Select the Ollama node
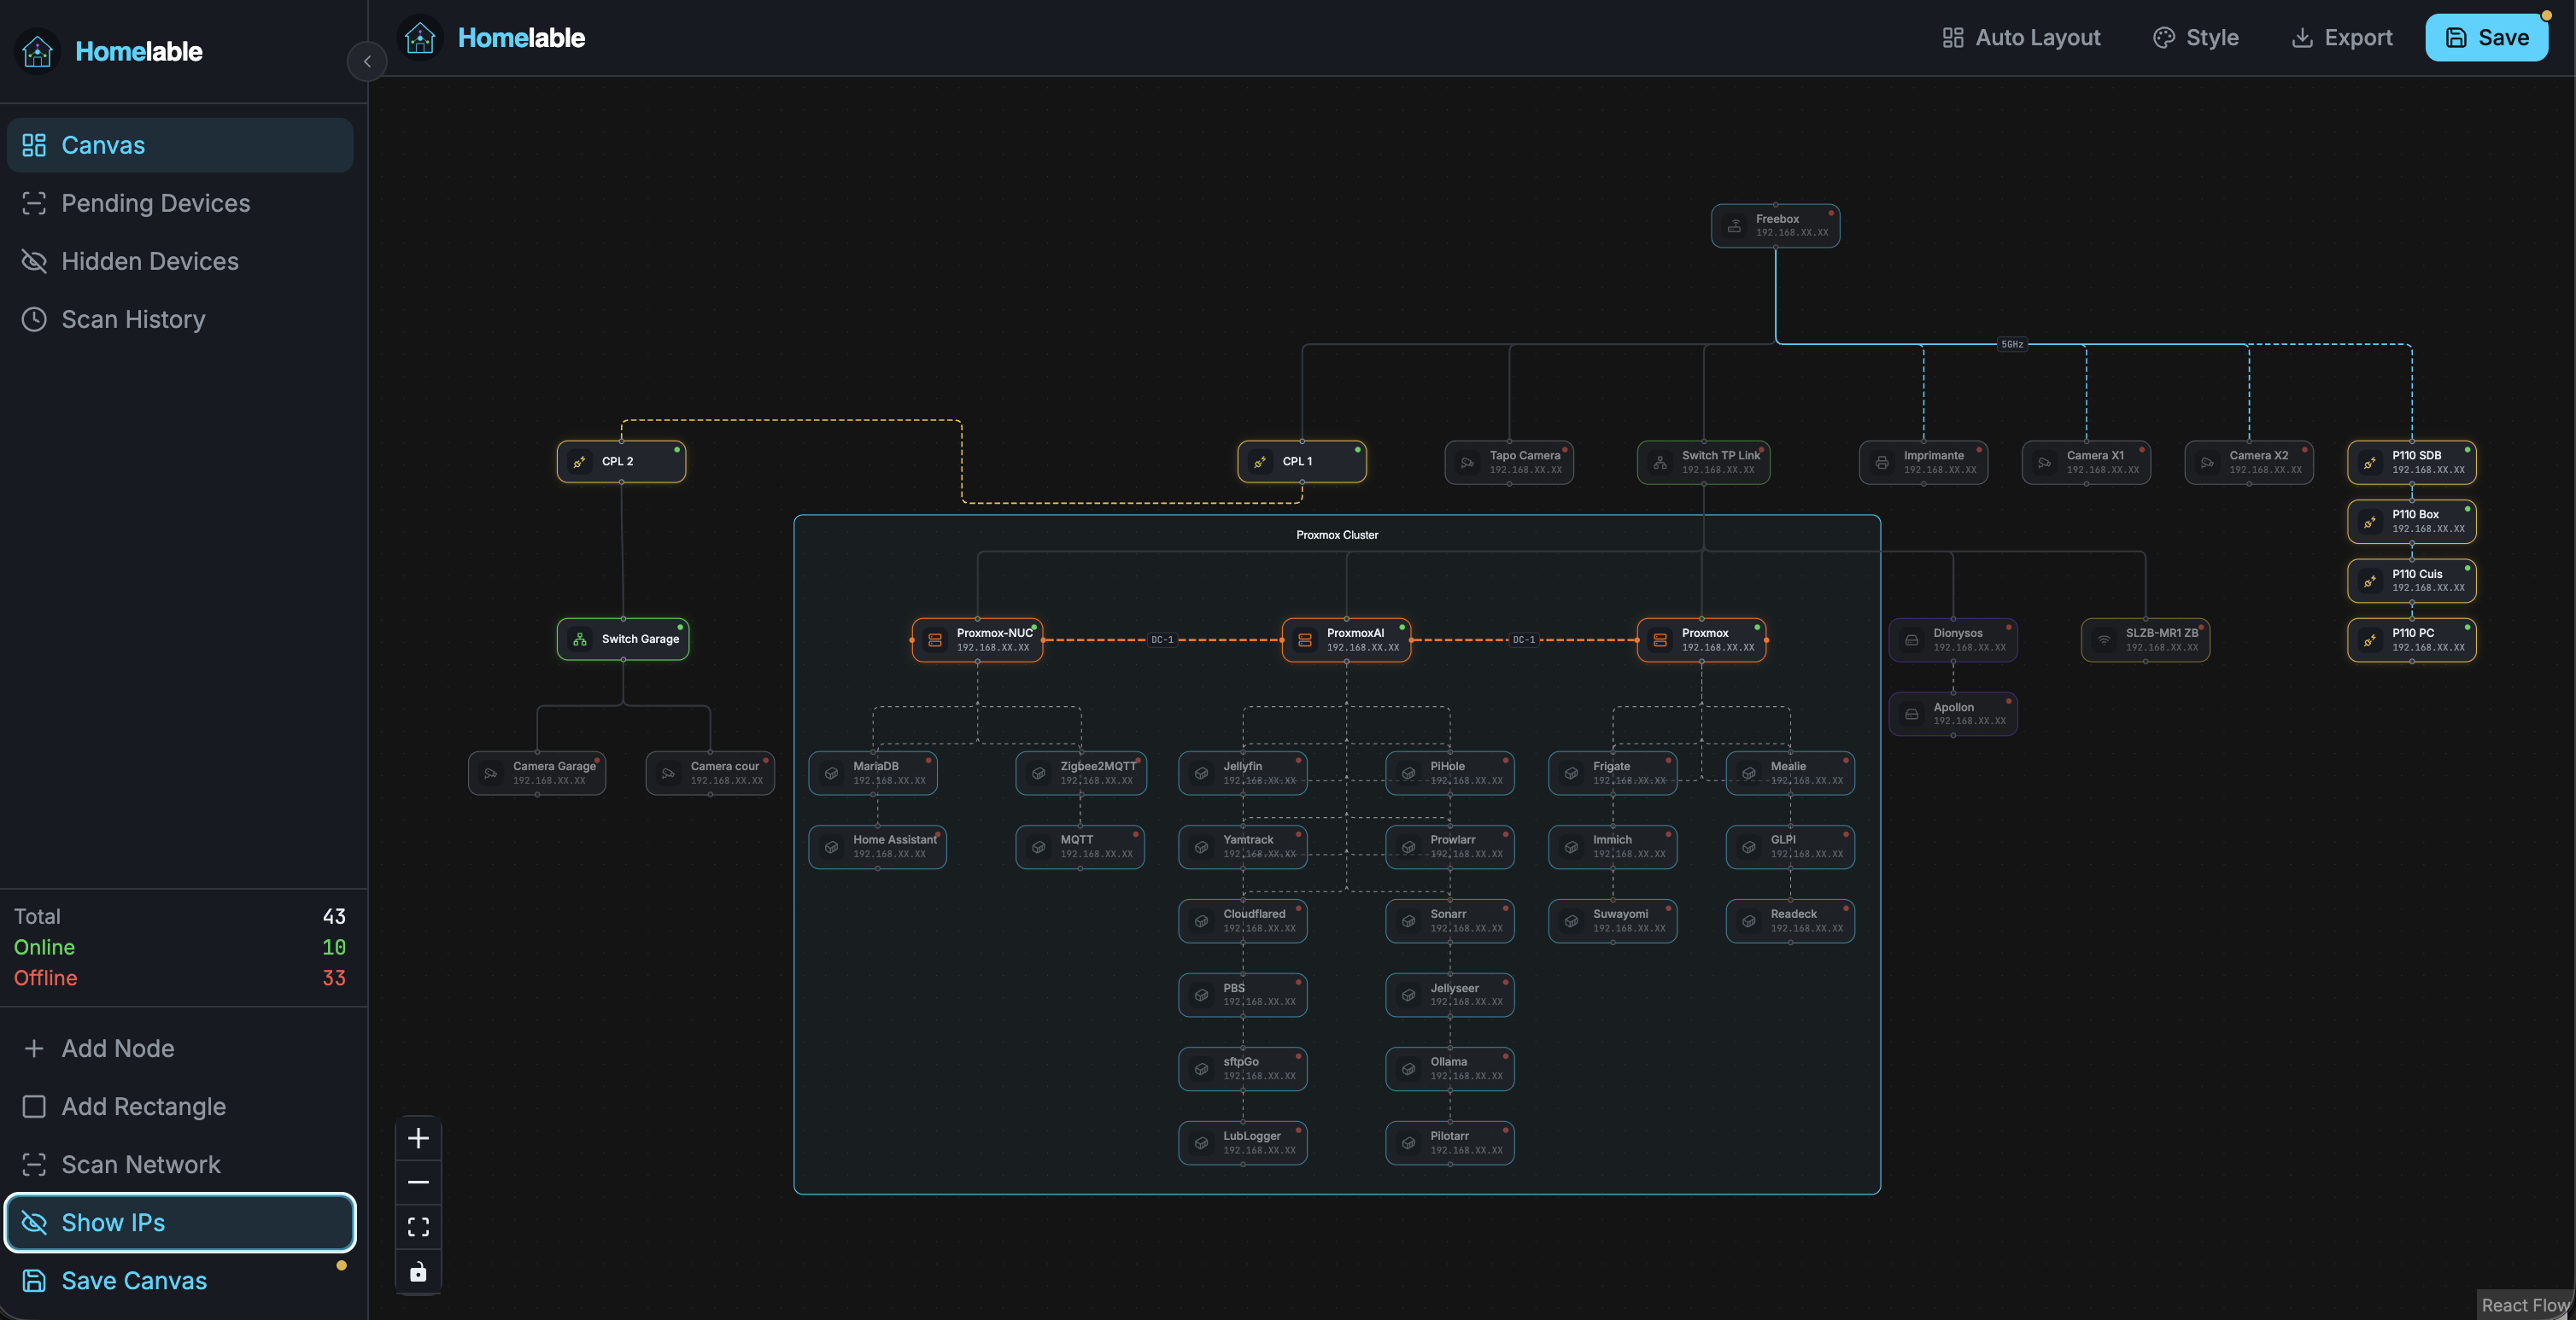The height and width of the screenshot is (1320, 2576). (x=1450, y=1069)
